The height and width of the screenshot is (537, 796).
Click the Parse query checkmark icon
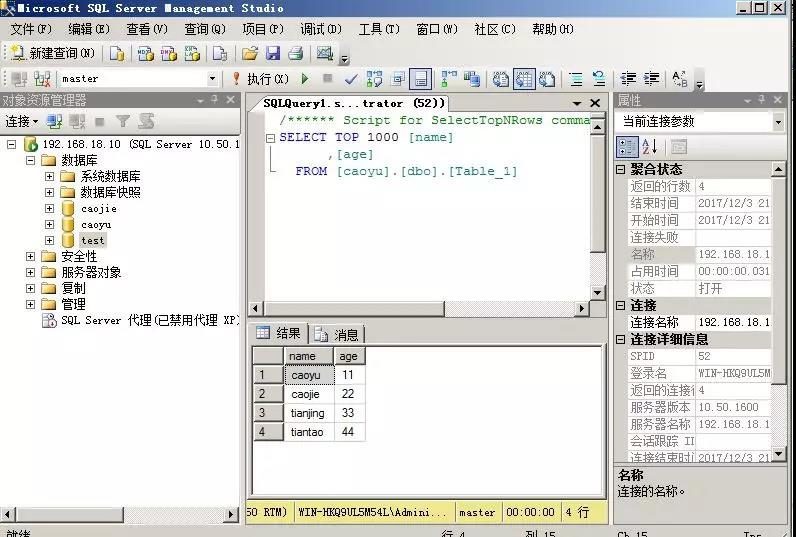(x=351, y=78)
